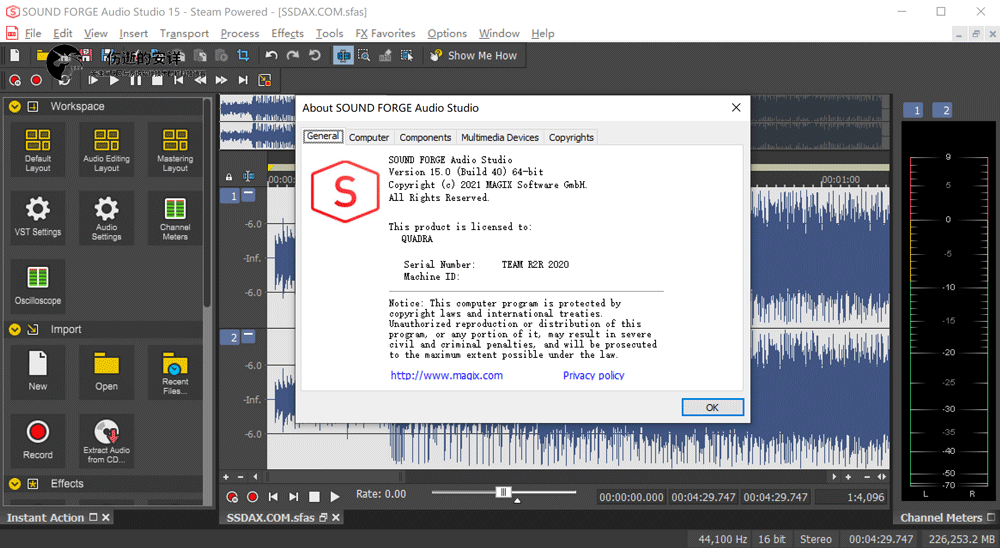The width and height of the screenshot is (1000, 548).
Task: Open the File menu
Action: click(x=33, y=33)
